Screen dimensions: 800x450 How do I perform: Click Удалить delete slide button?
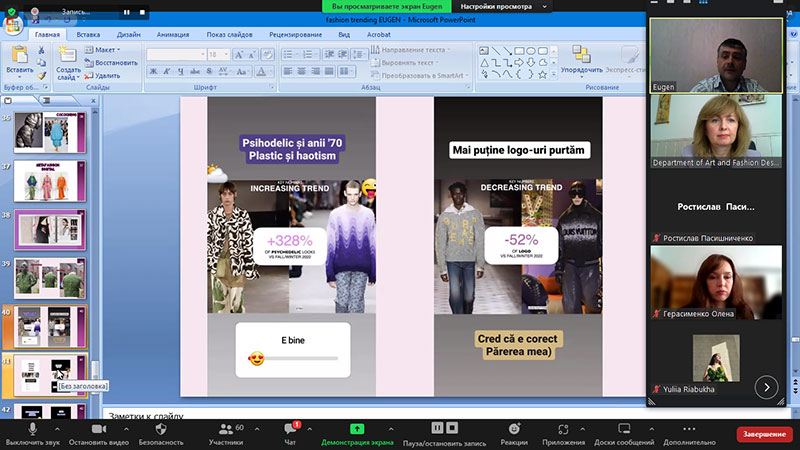(x=102, y=76)
